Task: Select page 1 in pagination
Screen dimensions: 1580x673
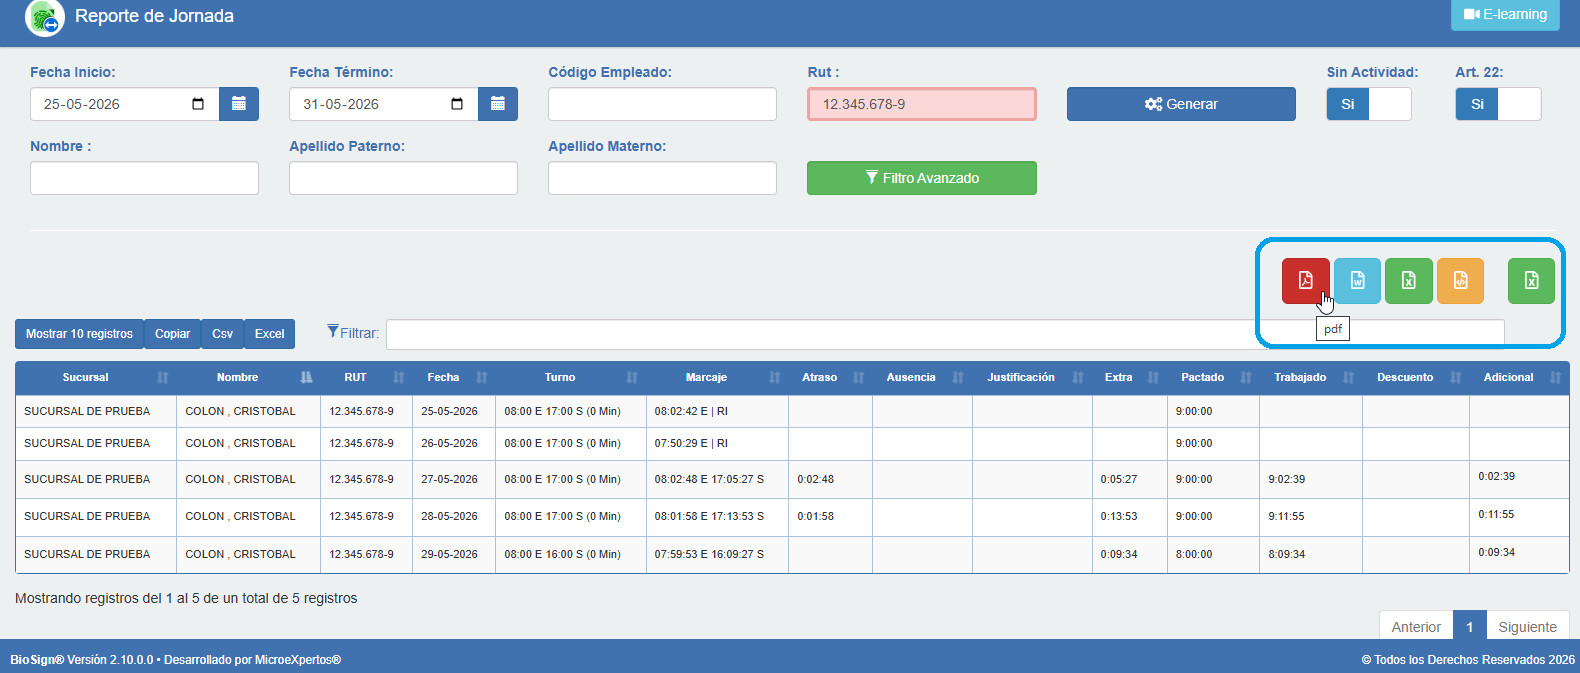Action: pyautogui.click(x=1469, y=627)
